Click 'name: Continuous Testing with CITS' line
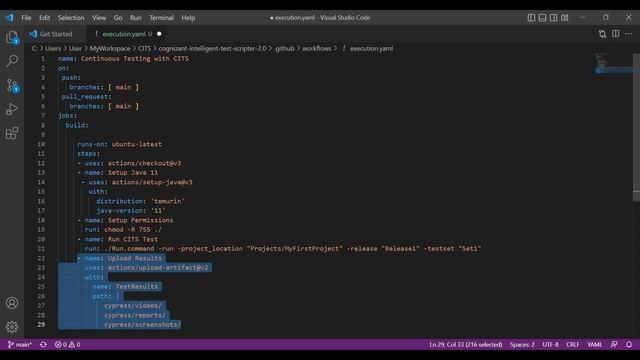Viewport: 640px width, 360px height. click(x=123, y=59)
